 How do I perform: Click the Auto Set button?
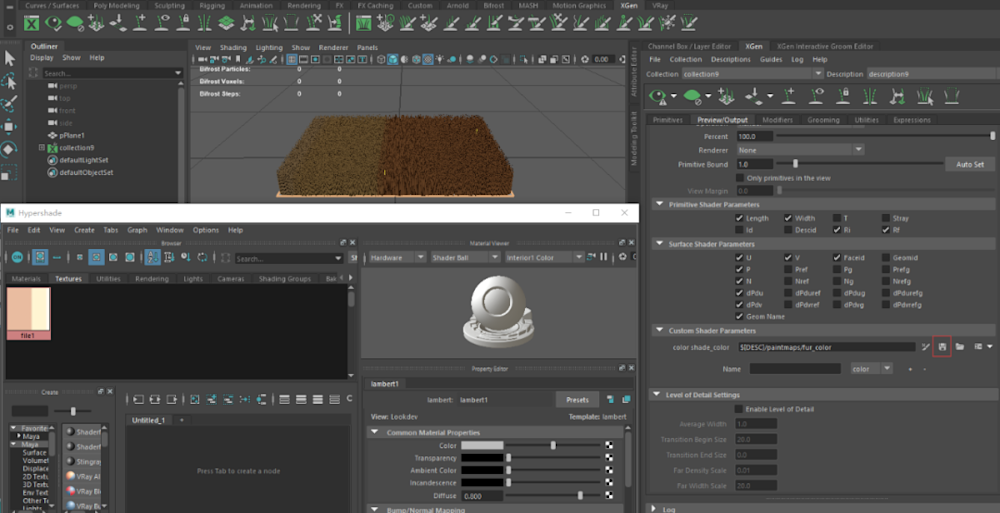click(x=969, y=164)
